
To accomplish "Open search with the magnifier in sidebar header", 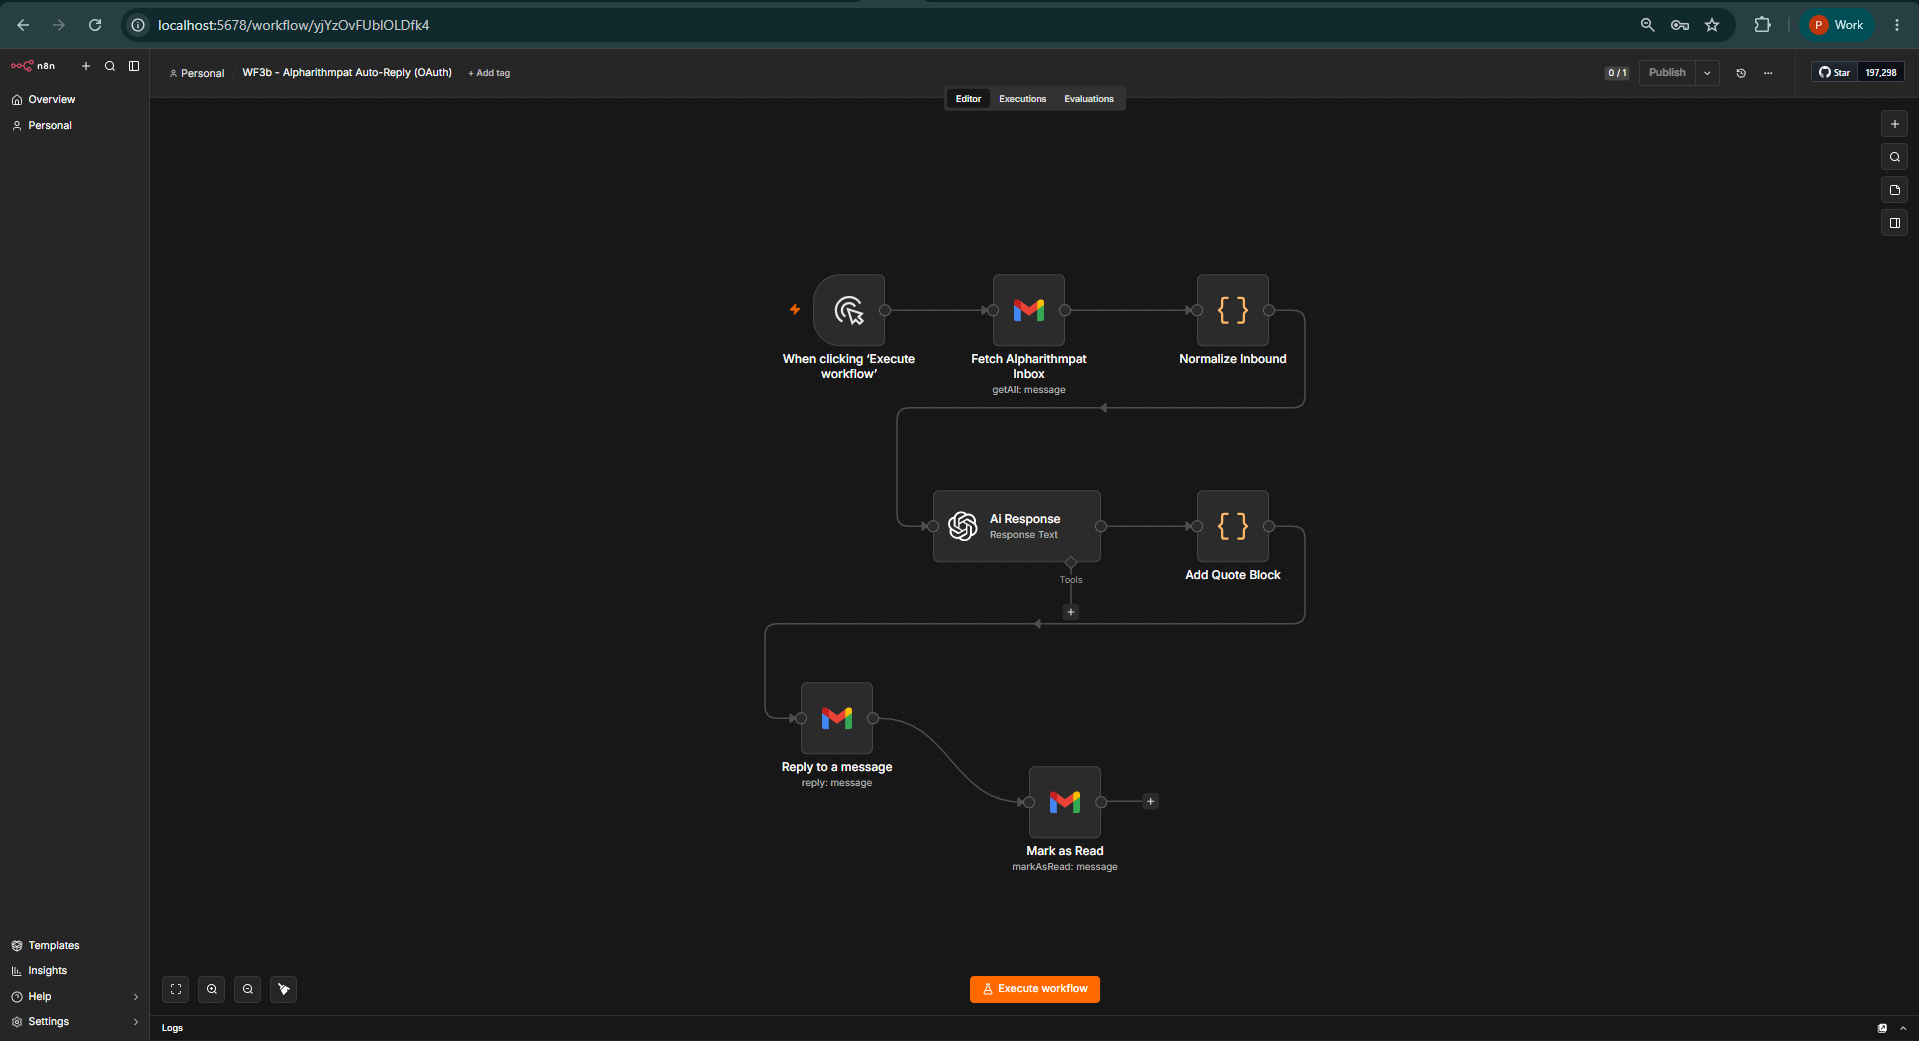I will click(110, 66).
